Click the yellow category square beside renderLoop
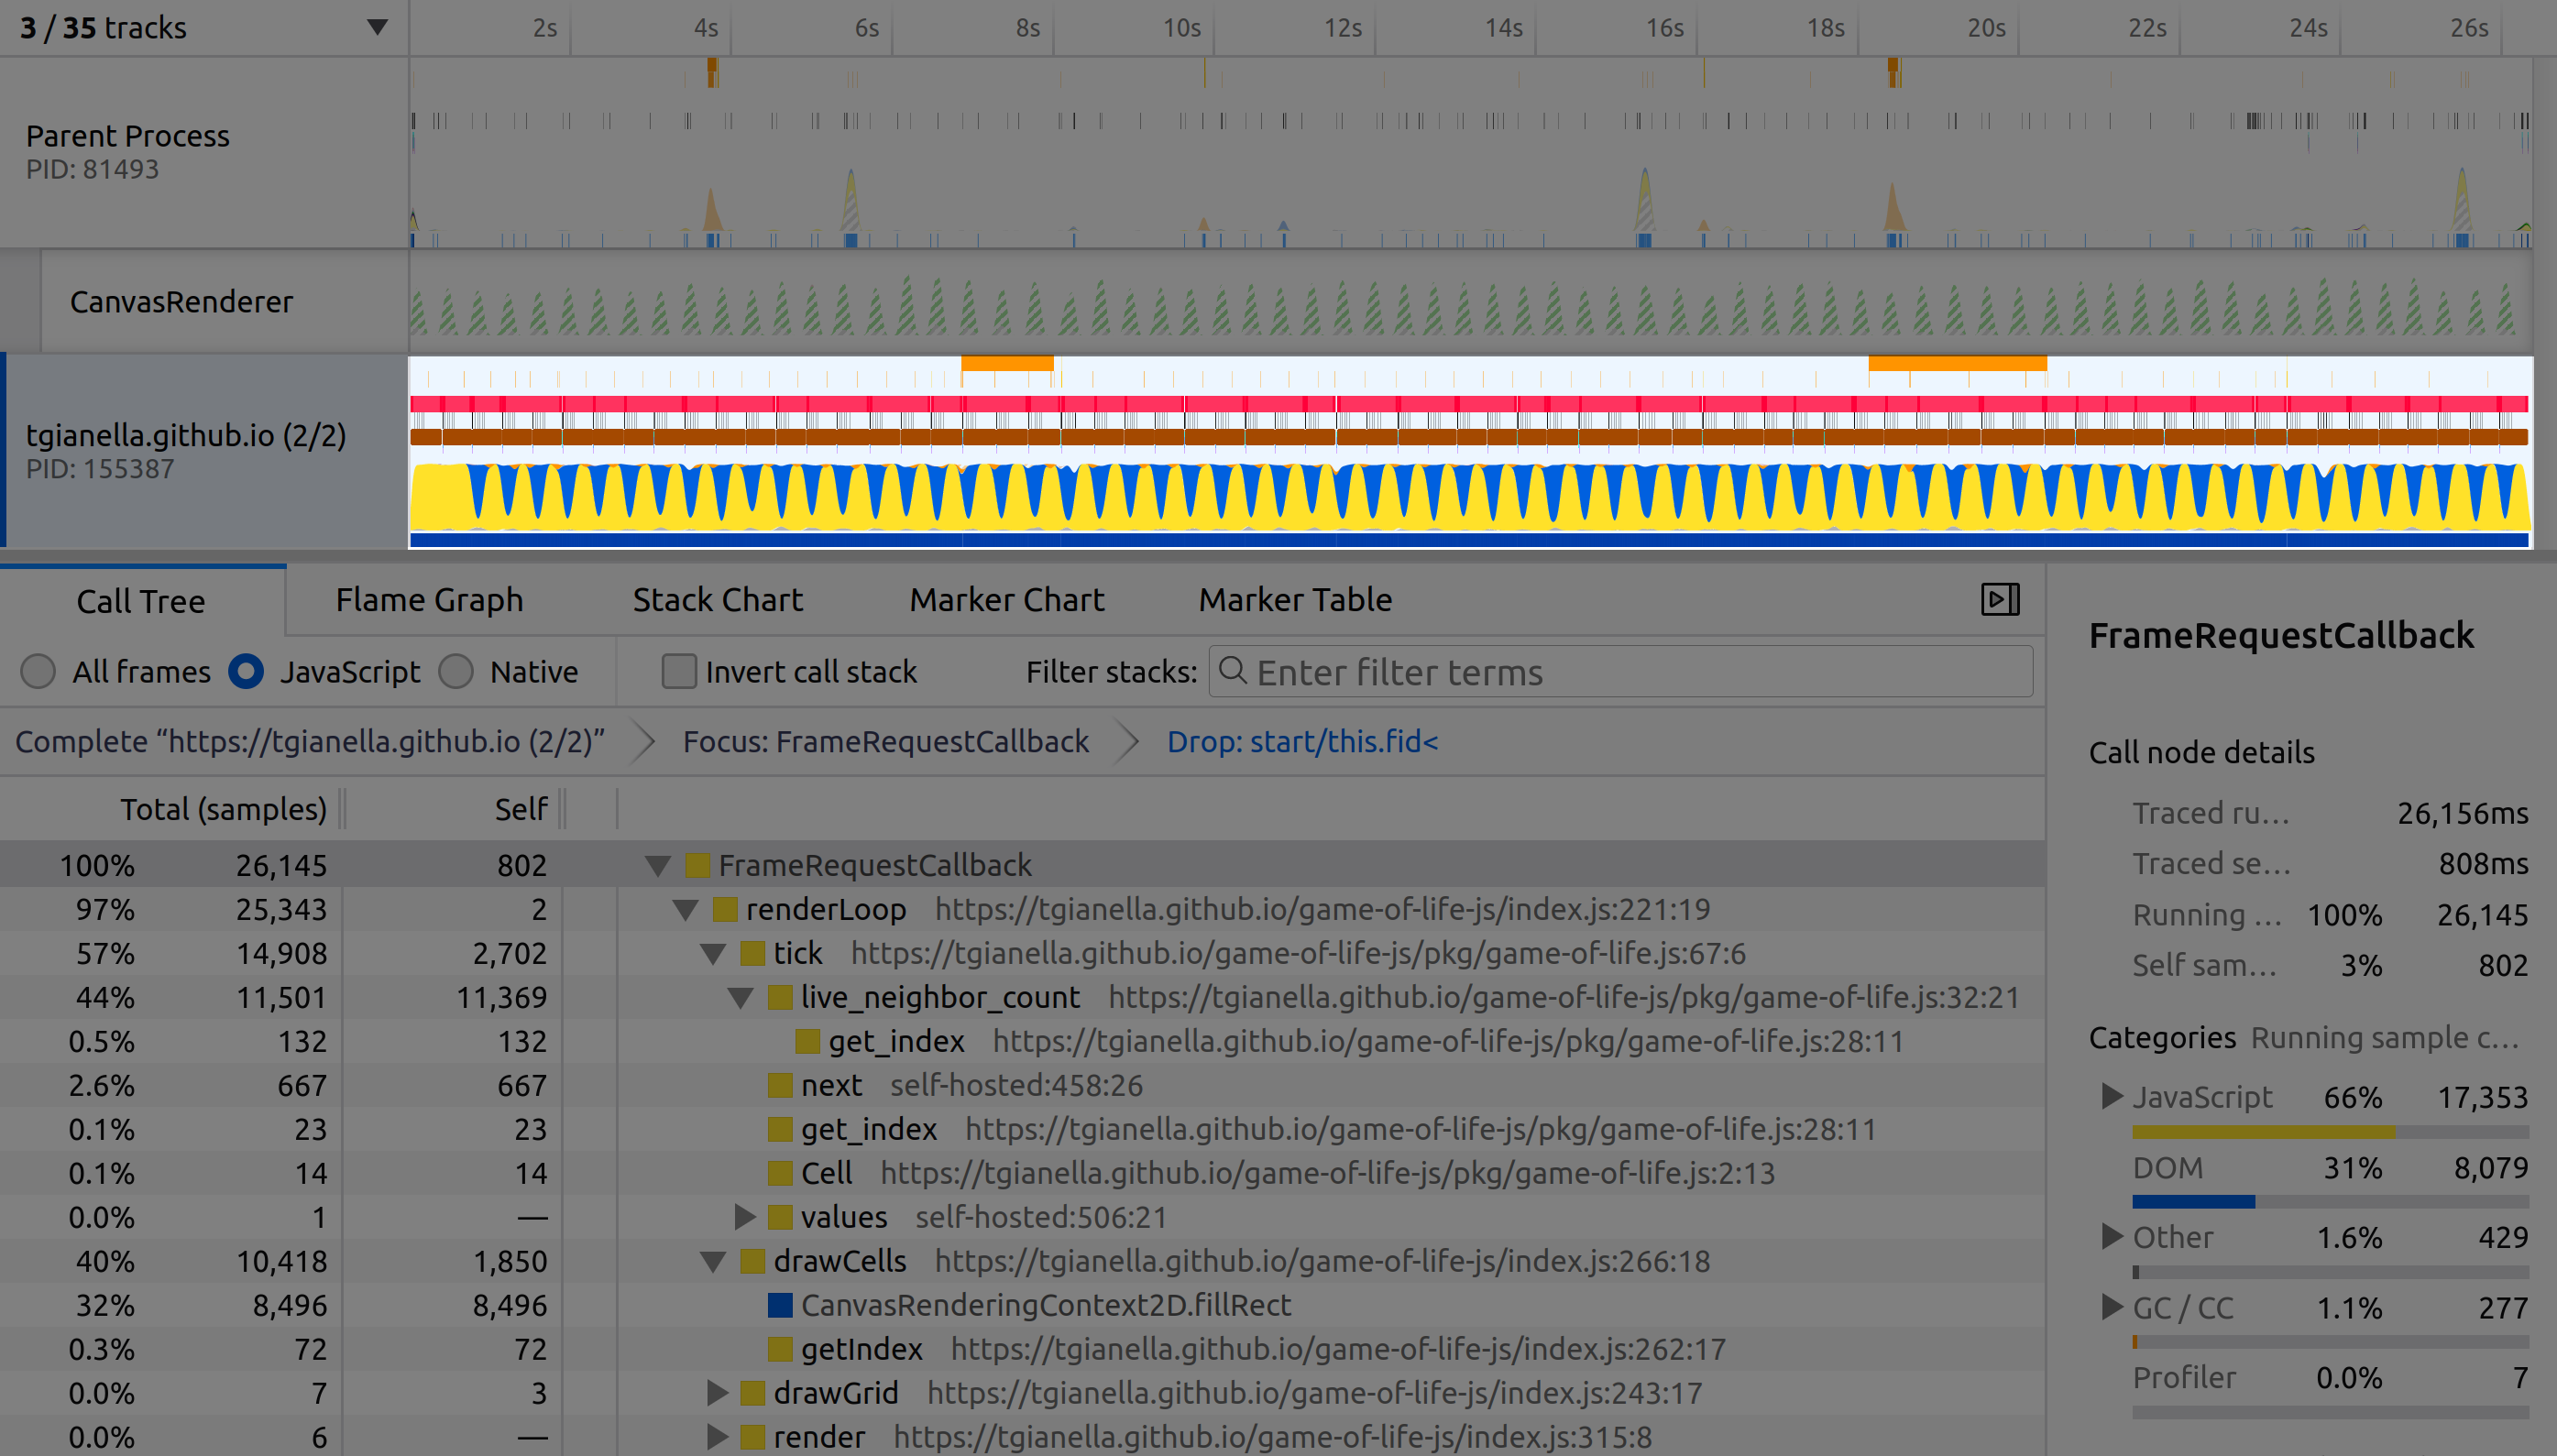Viewport: 2557px width, 1456px height. 725,909
